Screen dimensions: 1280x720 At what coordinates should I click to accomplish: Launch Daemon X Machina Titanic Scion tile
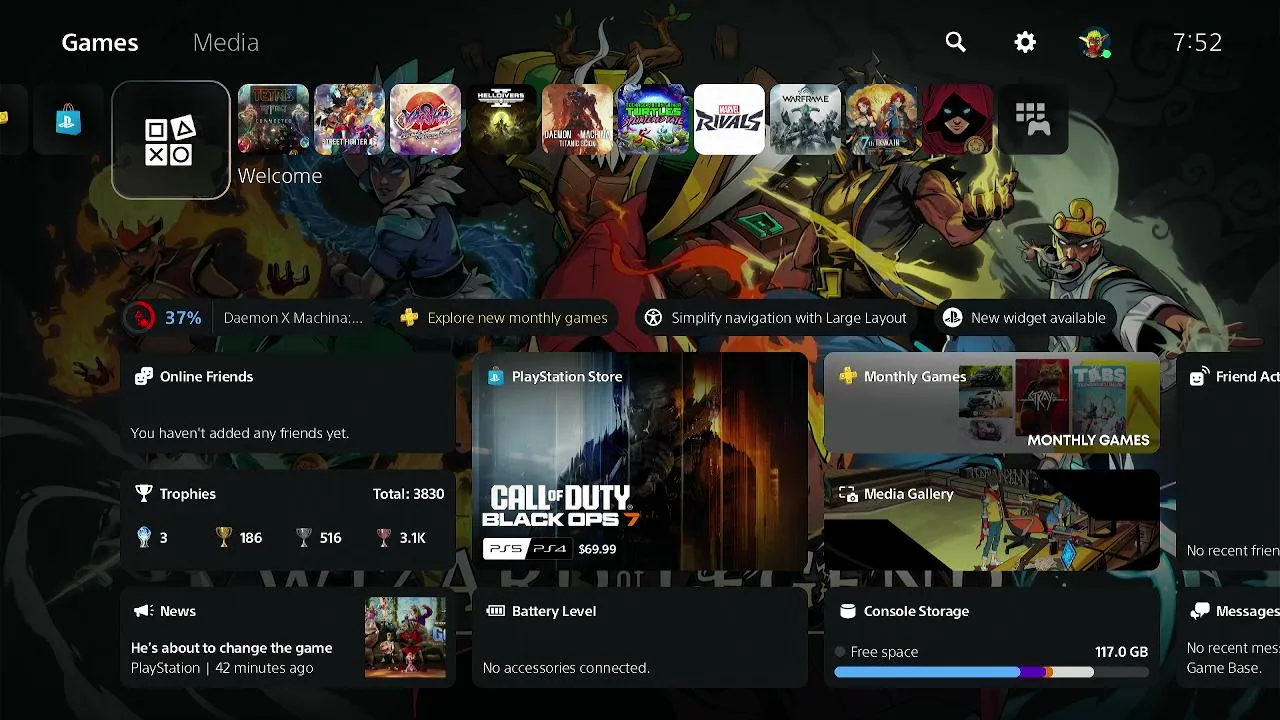point(577,120)
